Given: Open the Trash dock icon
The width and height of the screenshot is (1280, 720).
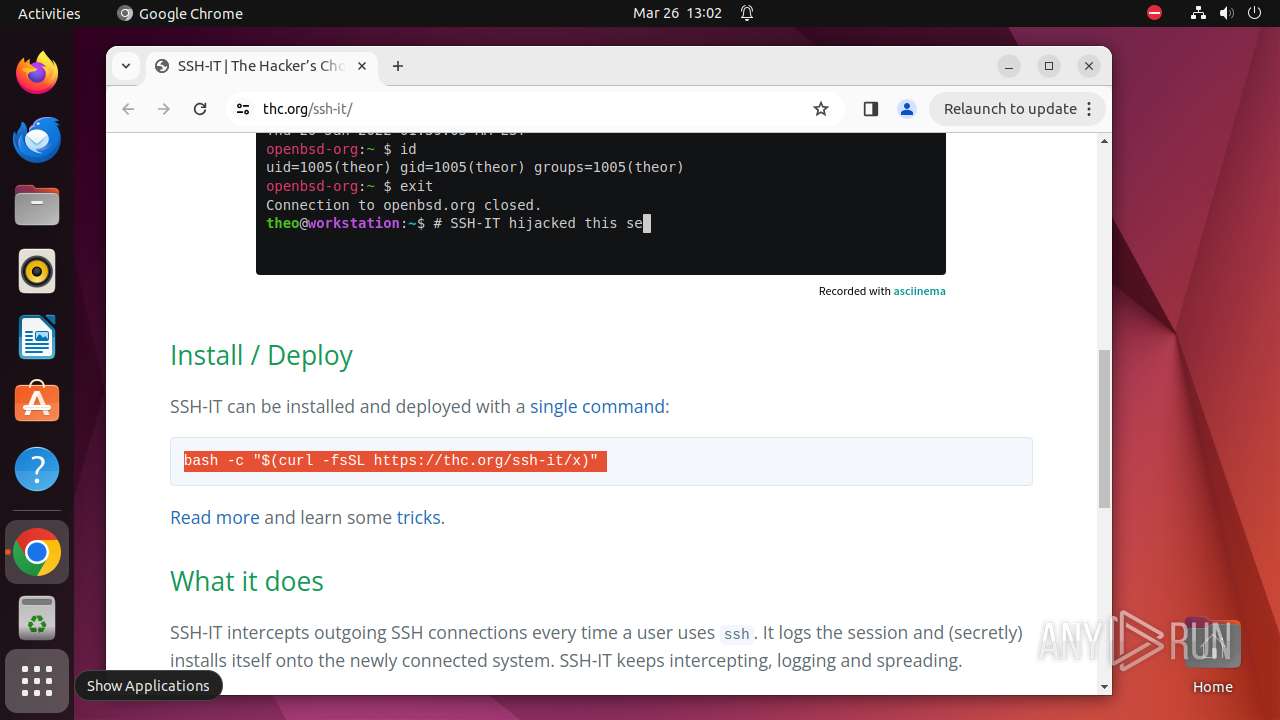Looking at the screenshot, I should (37, 618).
